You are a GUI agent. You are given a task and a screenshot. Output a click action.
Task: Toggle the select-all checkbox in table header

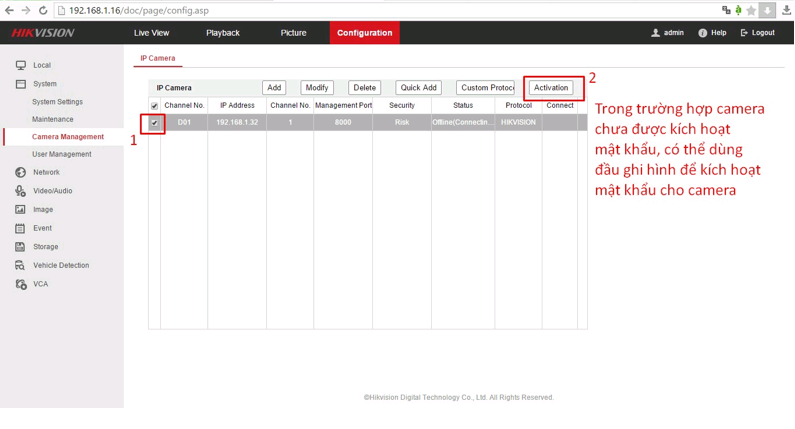(154, 106)
